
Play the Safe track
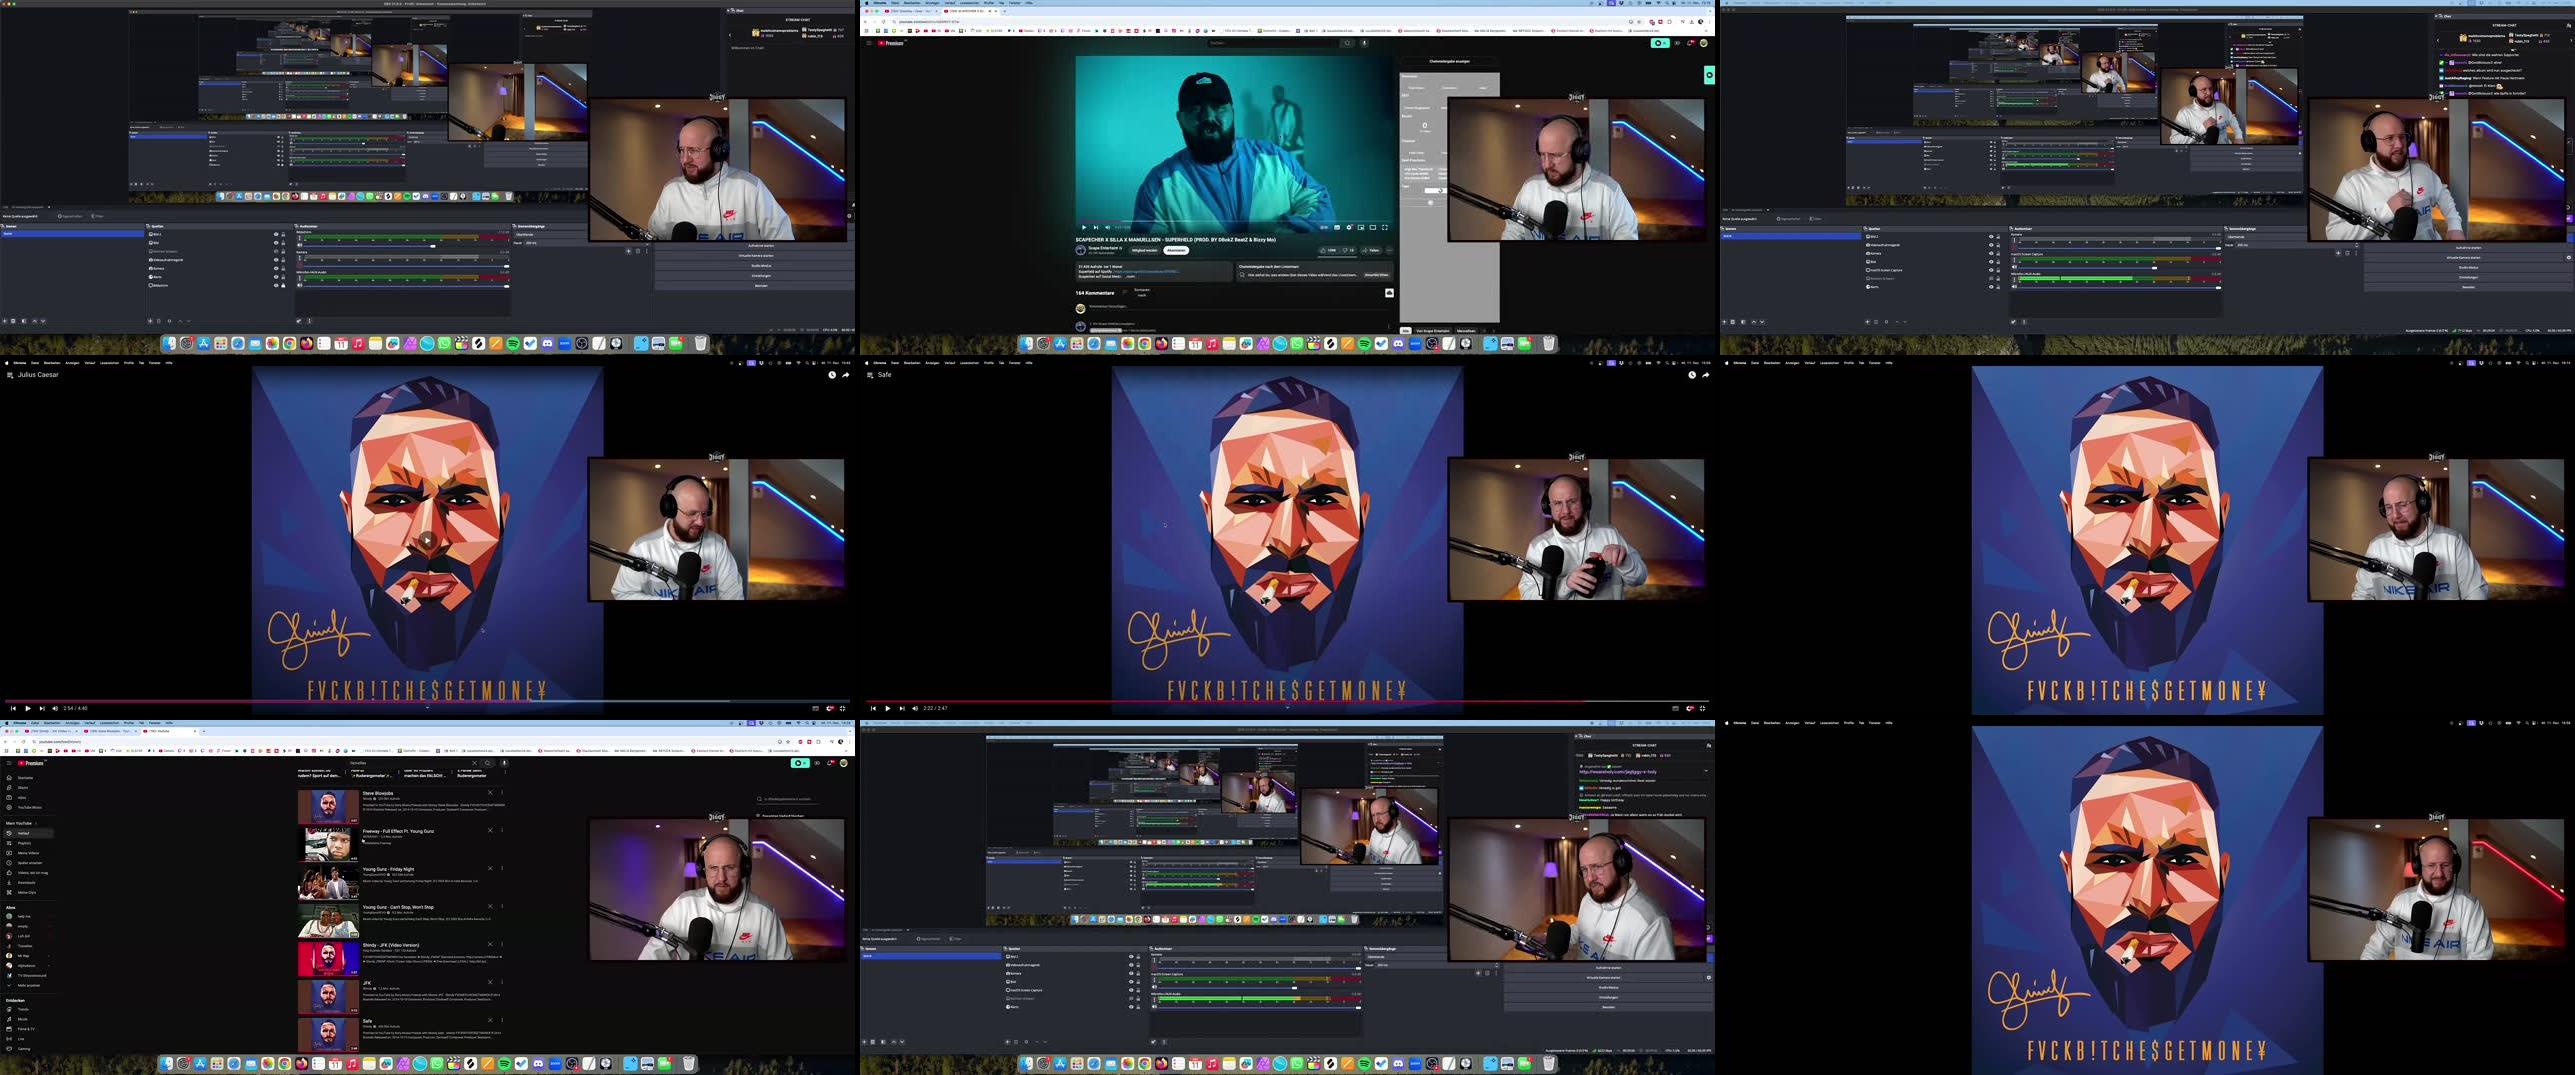coord(887,708)
